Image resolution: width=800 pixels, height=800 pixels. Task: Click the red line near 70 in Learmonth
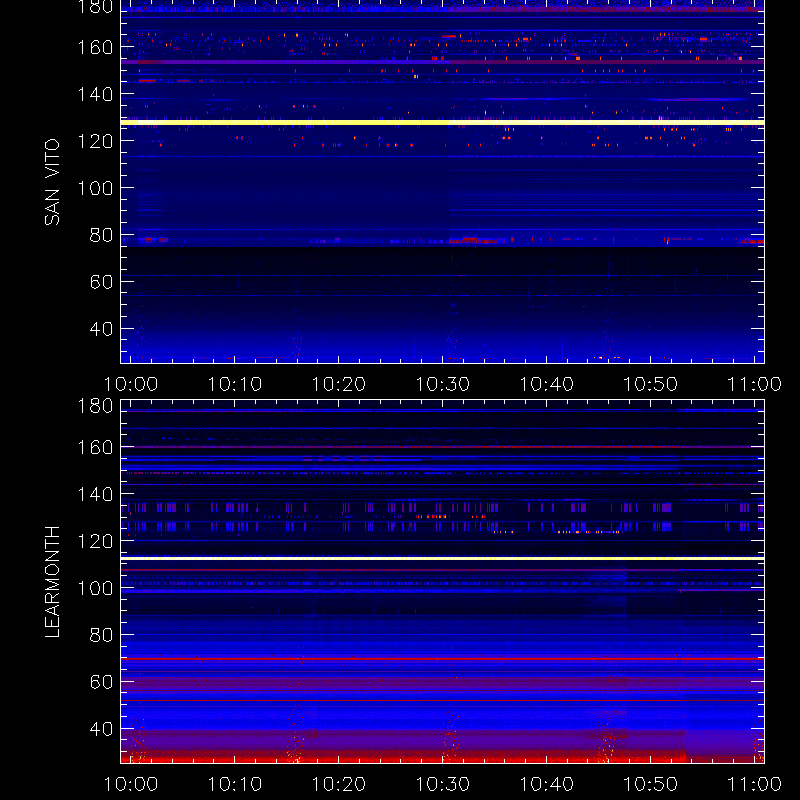[x=442, y=659]
